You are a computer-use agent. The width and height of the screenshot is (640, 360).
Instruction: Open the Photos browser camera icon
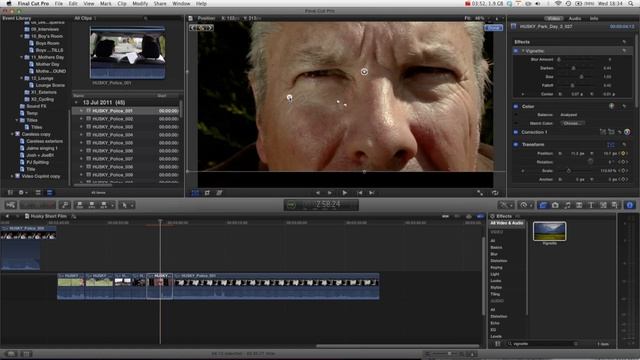click(555, 205)
